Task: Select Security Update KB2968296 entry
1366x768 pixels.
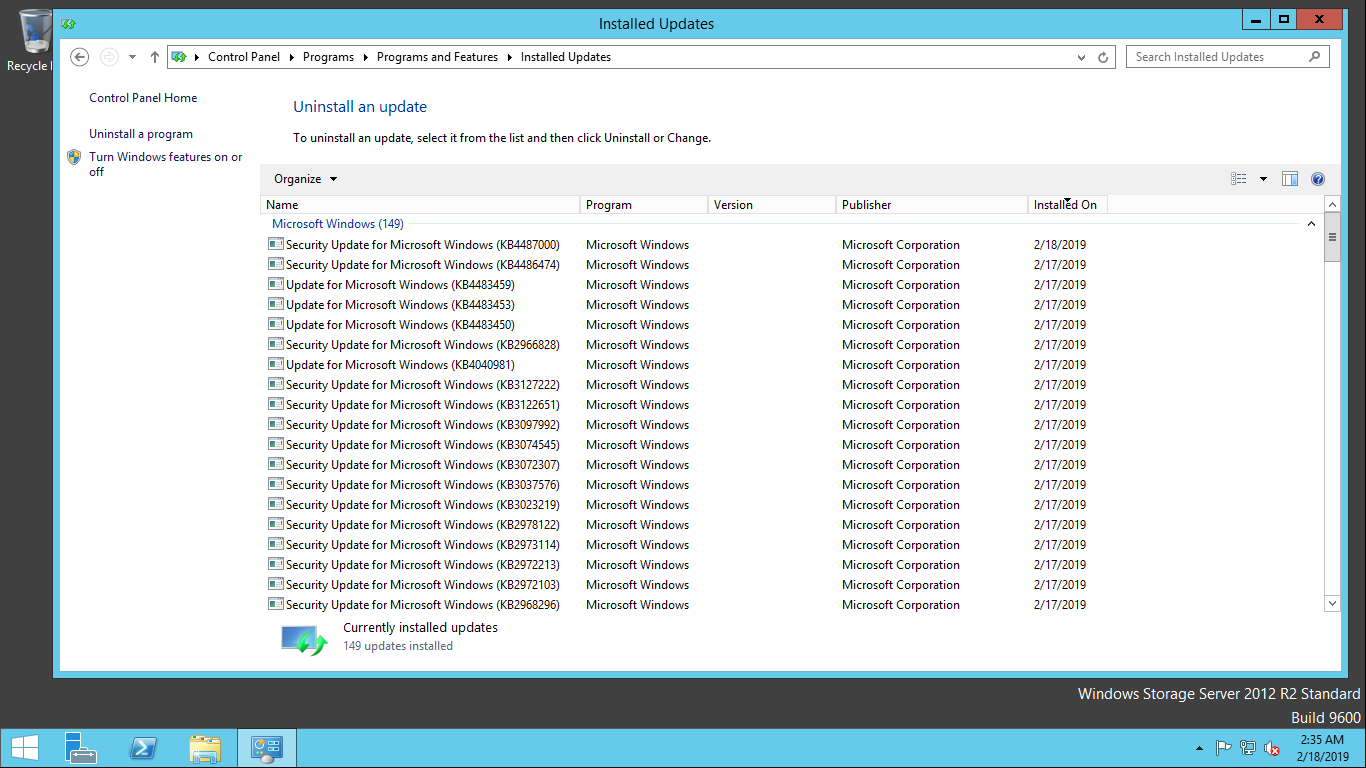Action: [x=423, y=605]
